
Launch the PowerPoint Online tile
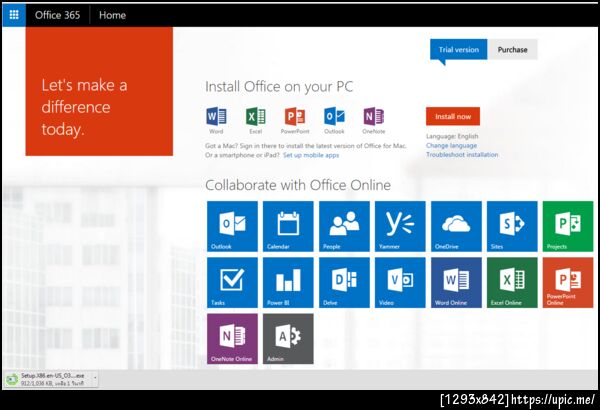568,283
